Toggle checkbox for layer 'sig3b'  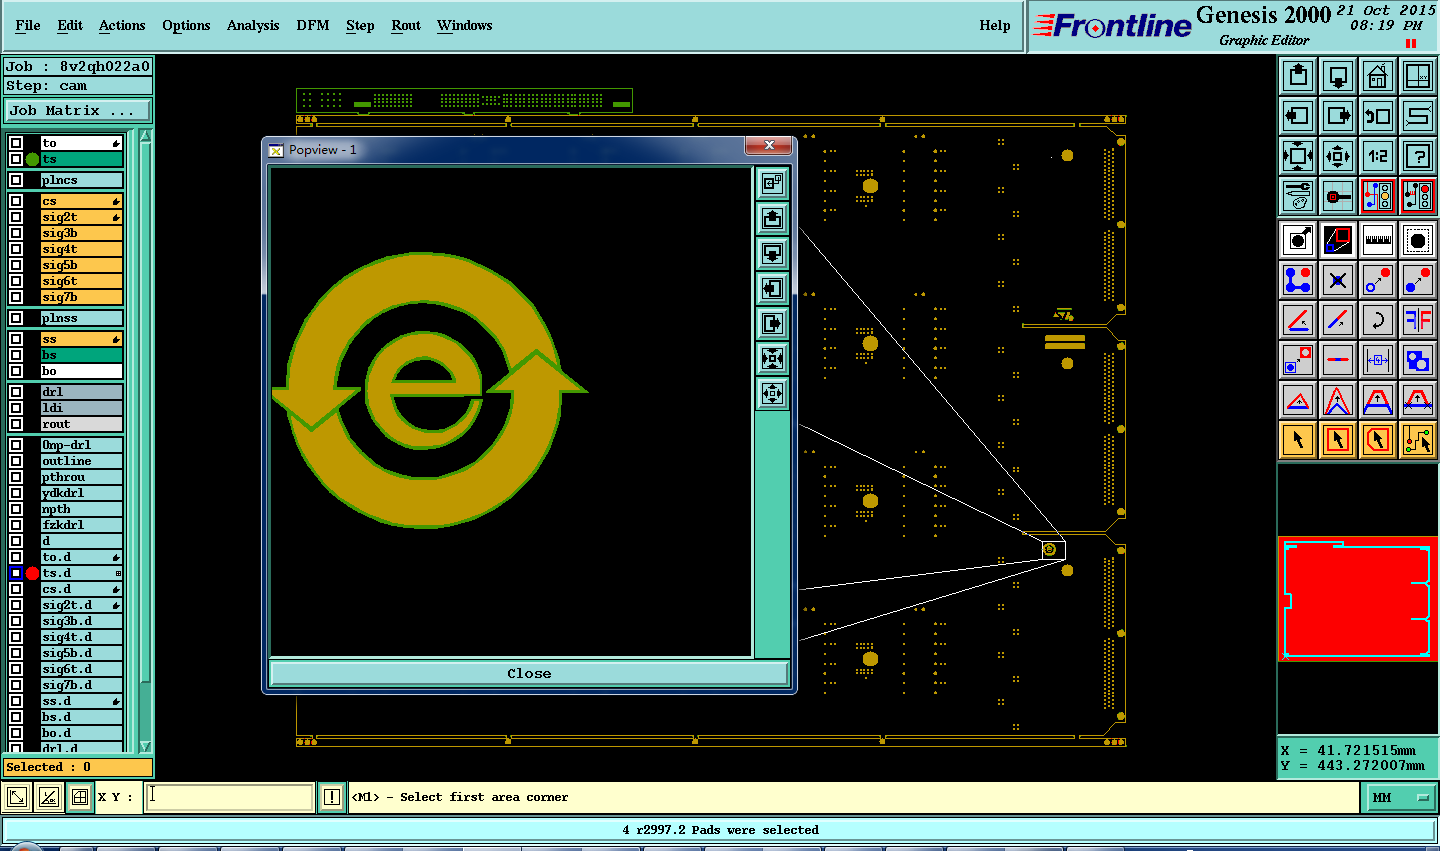[x=16, y=233]
